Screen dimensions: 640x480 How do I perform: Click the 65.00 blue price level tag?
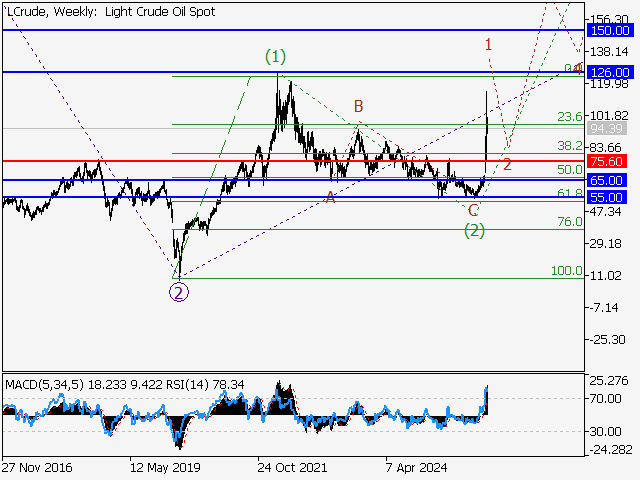[x=609, y=180]
